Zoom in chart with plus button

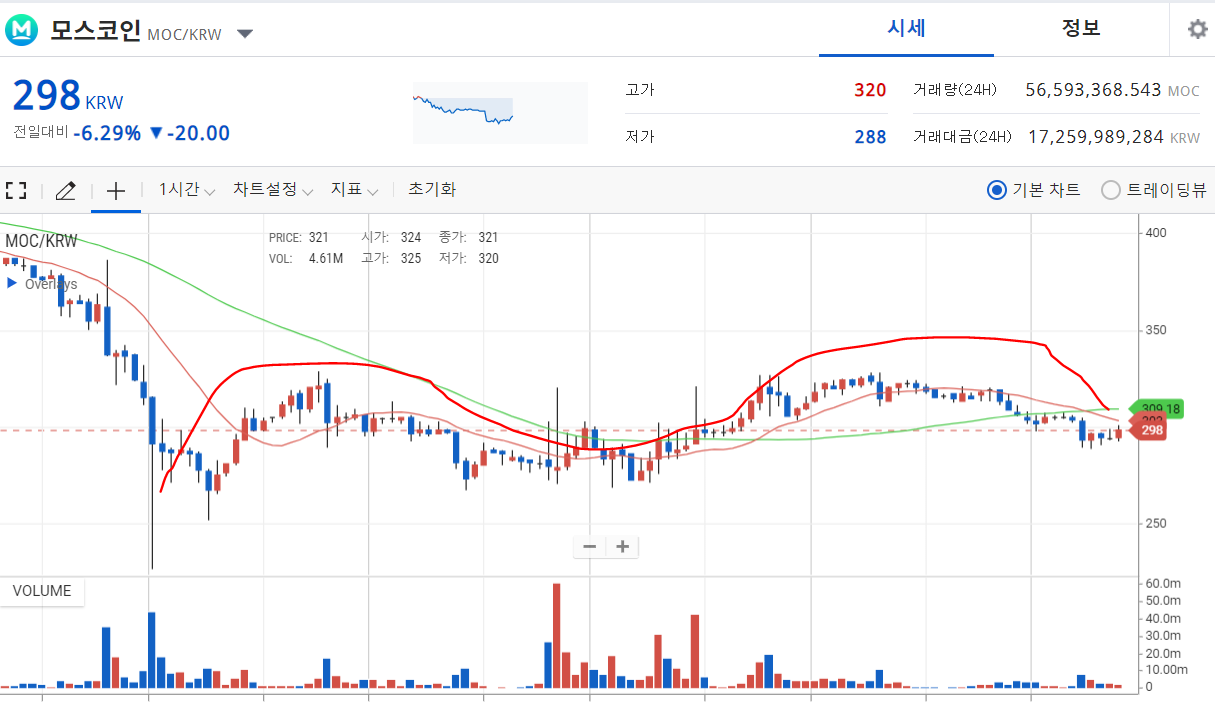click(x=623, y=546)
